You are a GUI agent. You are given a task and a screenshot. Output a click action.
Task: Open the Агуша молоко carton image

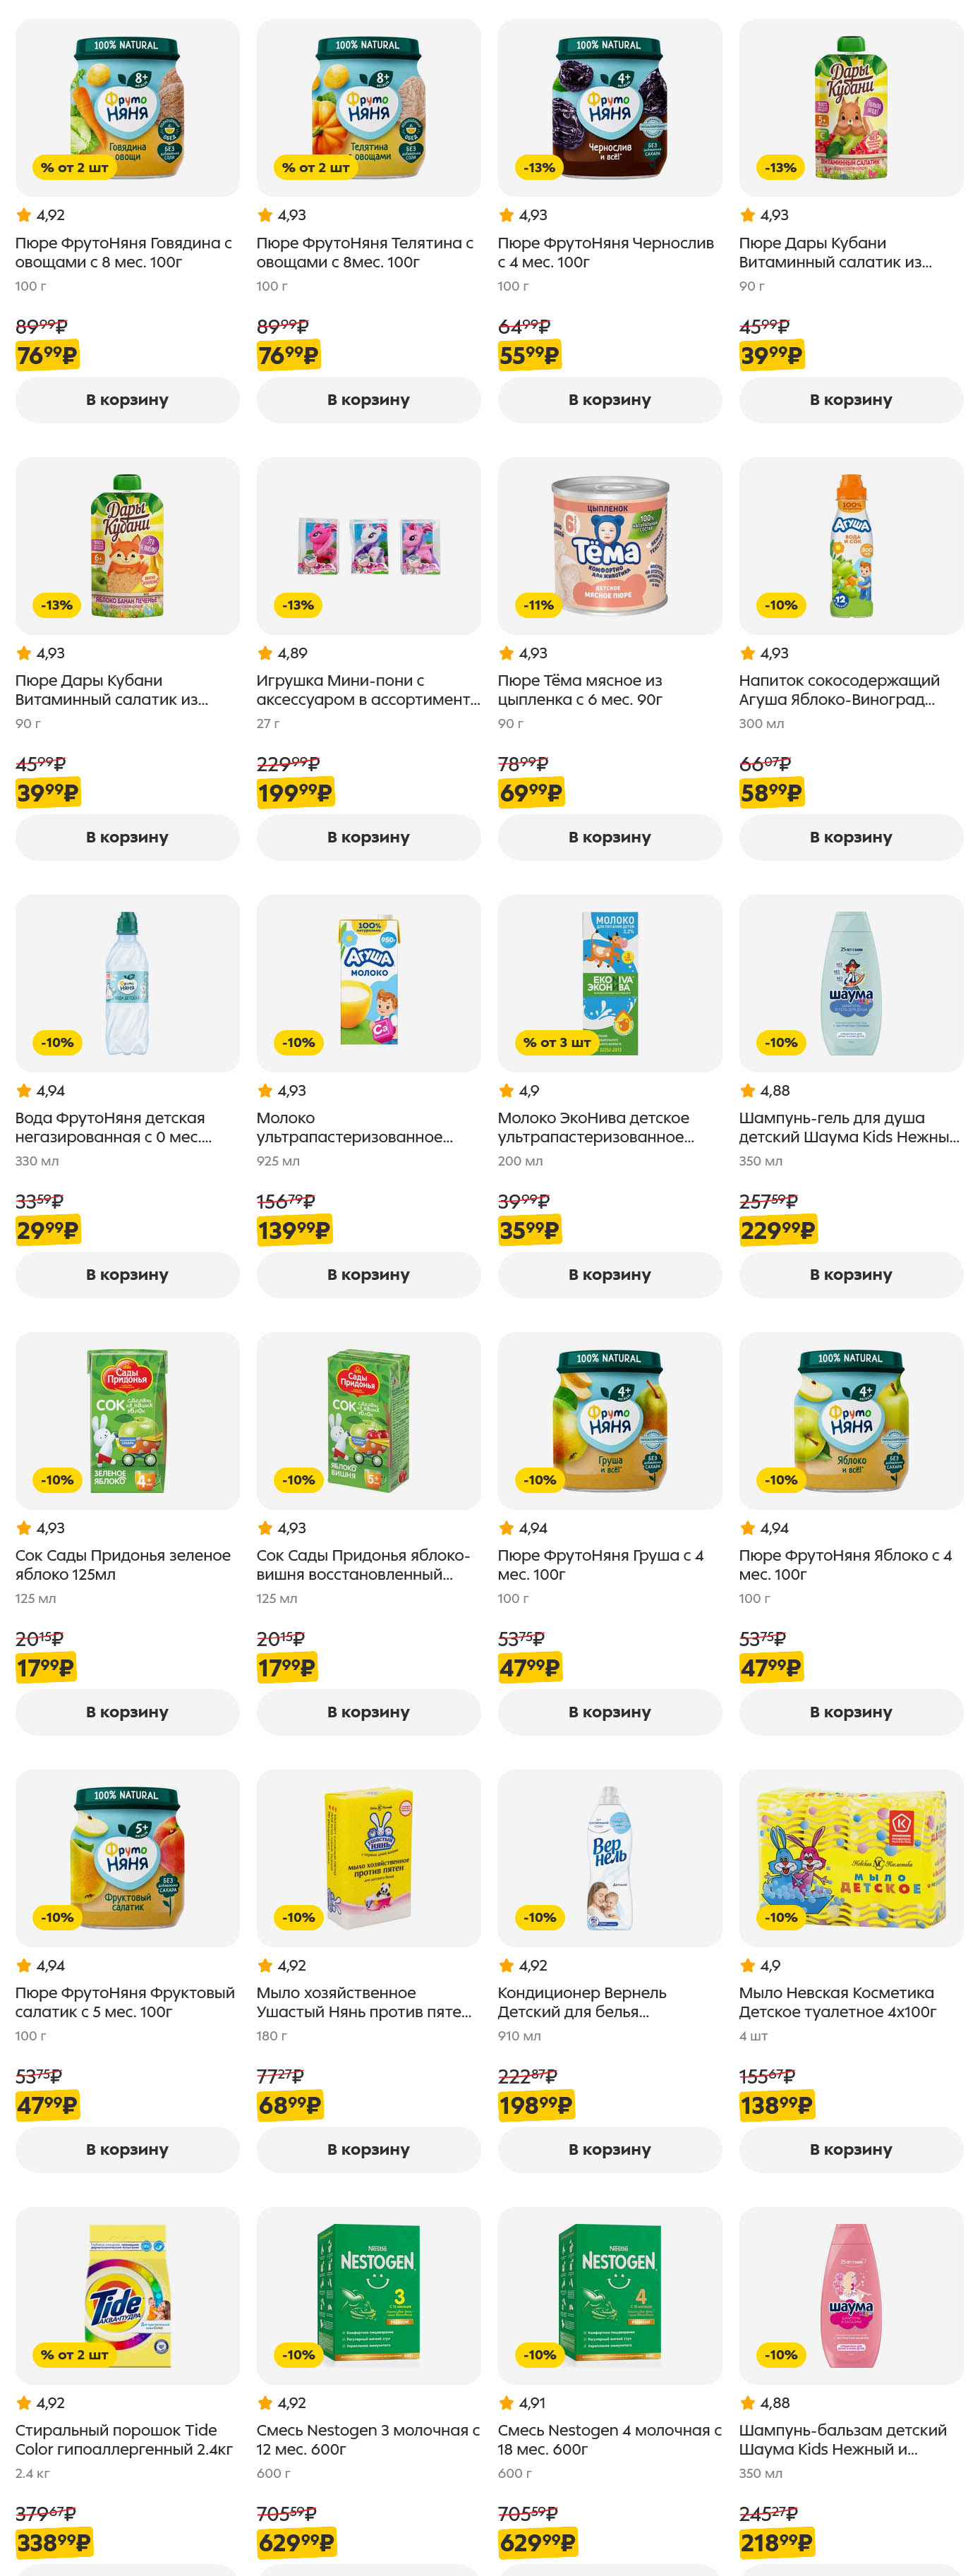[x=368, y=982]
